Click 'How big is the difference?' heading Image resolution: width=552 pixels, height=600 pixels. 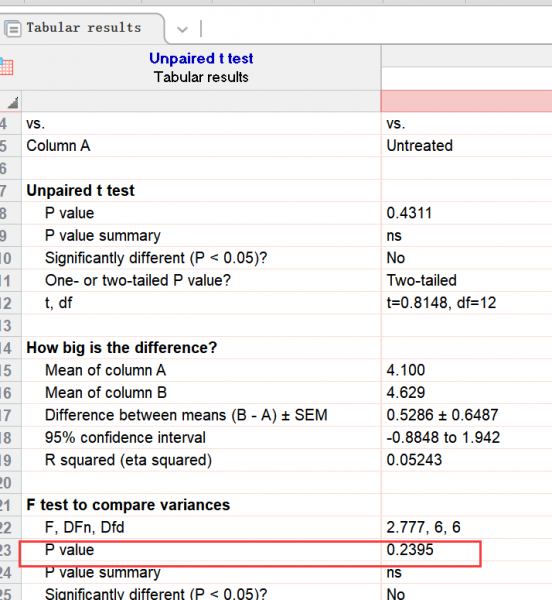(122, 348)
